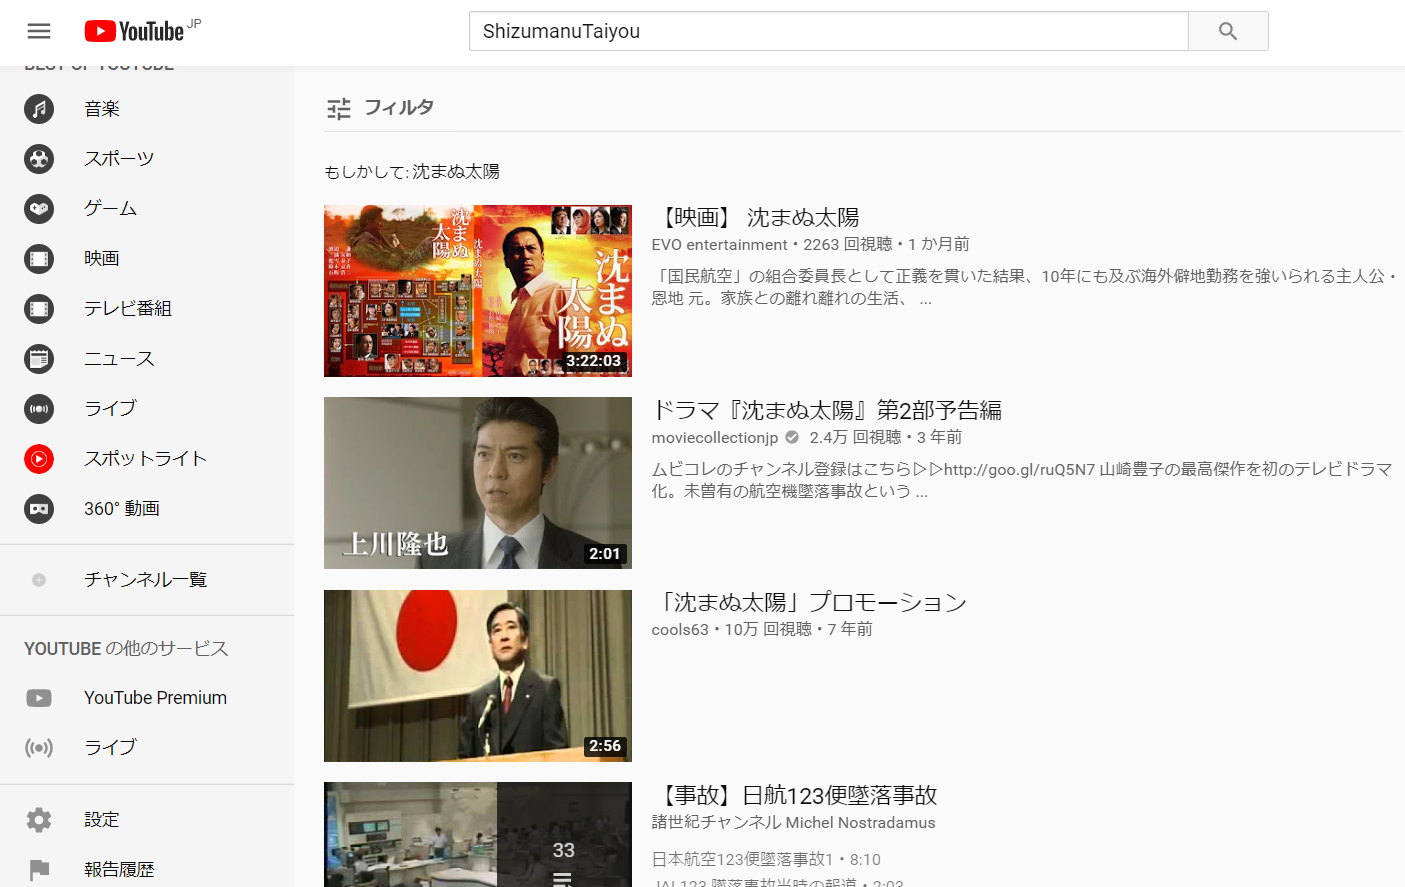Click the 2:56 promotion video thumbnail
The height and width of the screenshot is (887, 1405).
(x=478, y=676)
